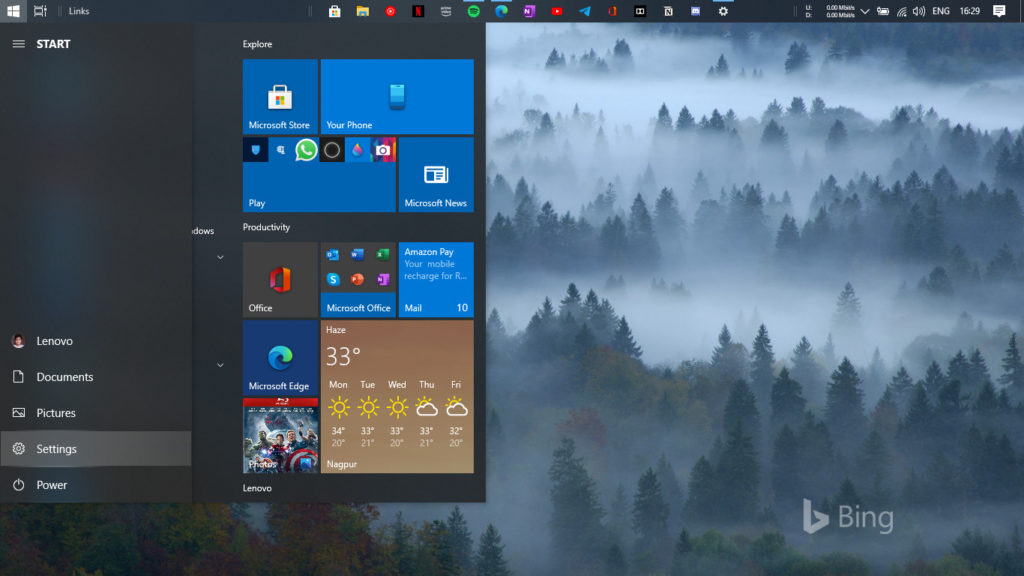Launch YouTube Music from the taskbar
This screenshot has width=1024, height=576.
coord(391,11)
